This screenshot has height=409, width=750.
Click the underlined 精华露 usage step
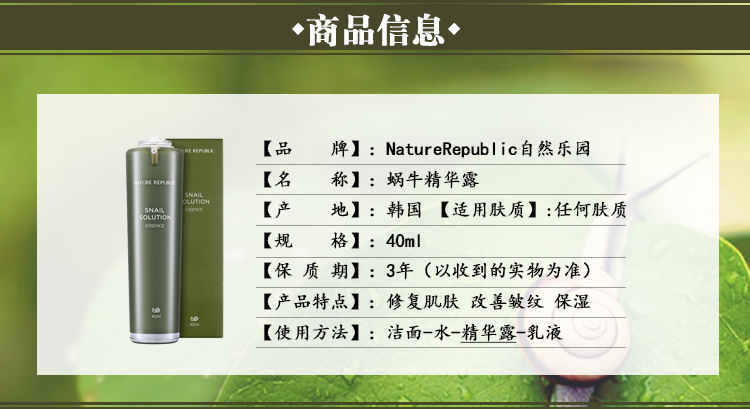click(488, 332)
